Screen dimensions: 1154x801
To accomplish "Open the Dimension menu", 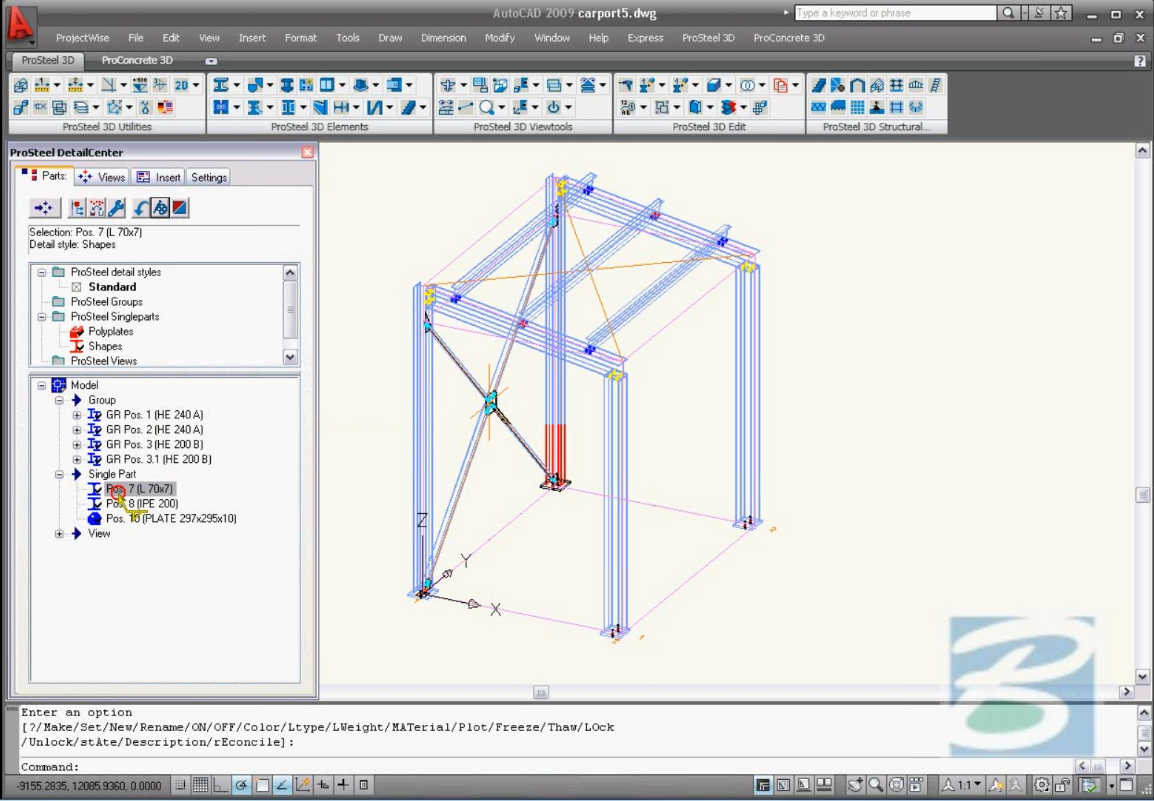I will pos(443,38).
